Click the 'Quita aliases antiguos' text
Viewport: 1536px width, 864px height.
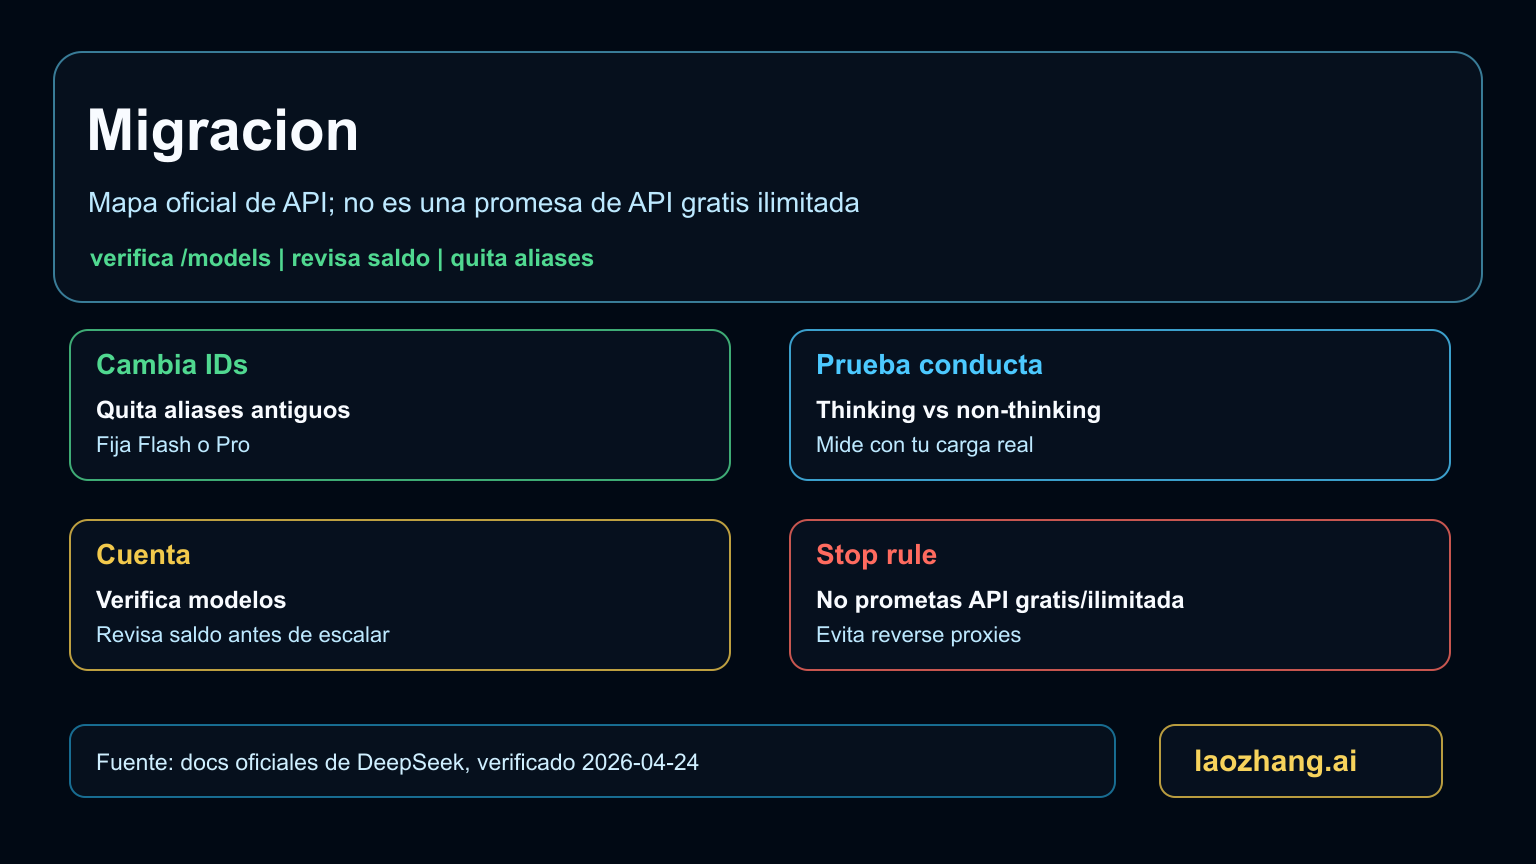pyautogui.click(x=222, y=410)
